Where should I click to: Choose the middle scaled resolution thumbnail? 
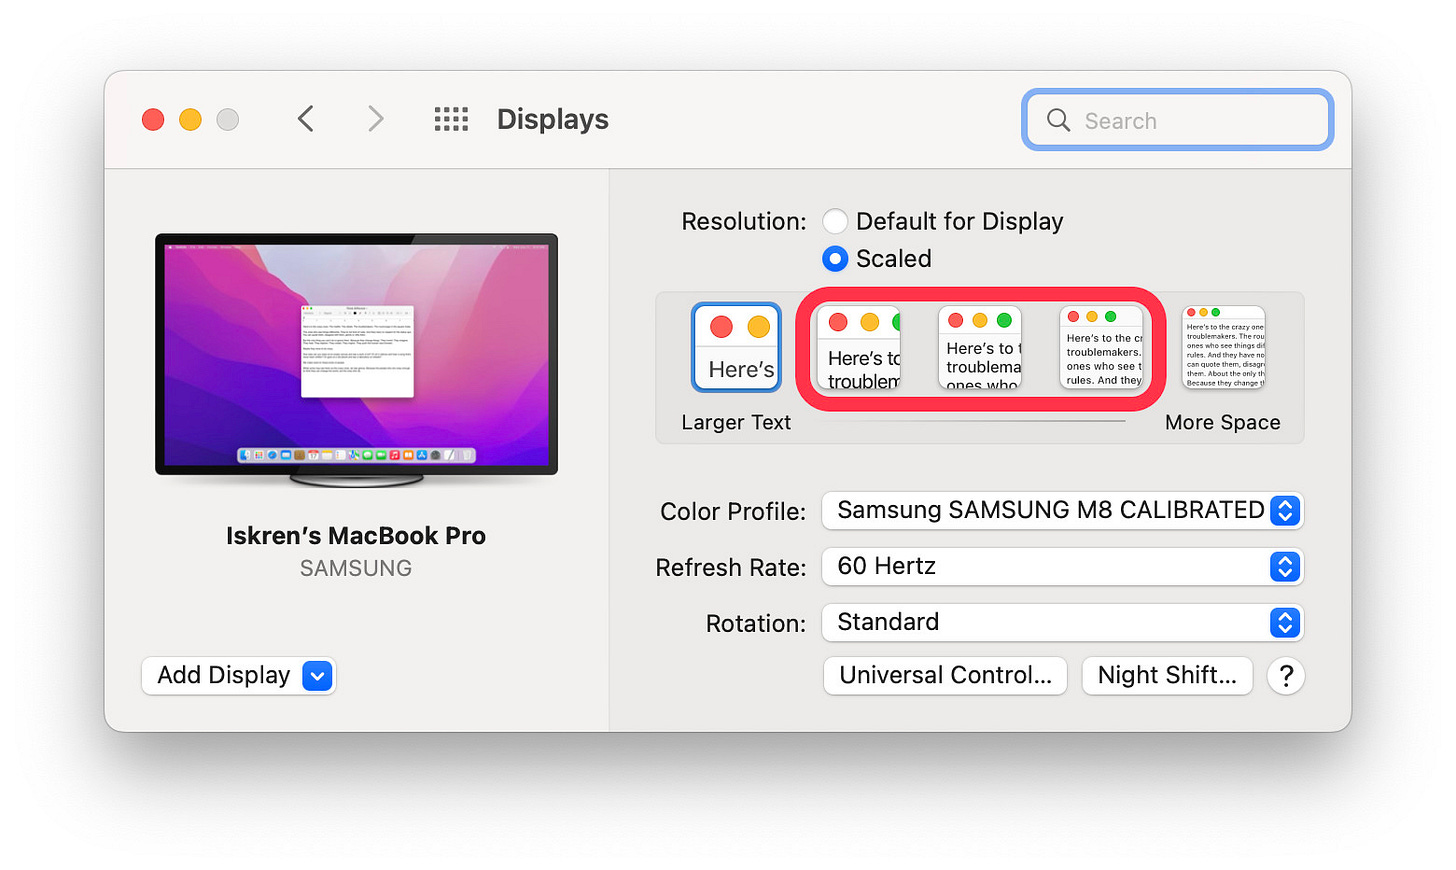pos(980,348)
